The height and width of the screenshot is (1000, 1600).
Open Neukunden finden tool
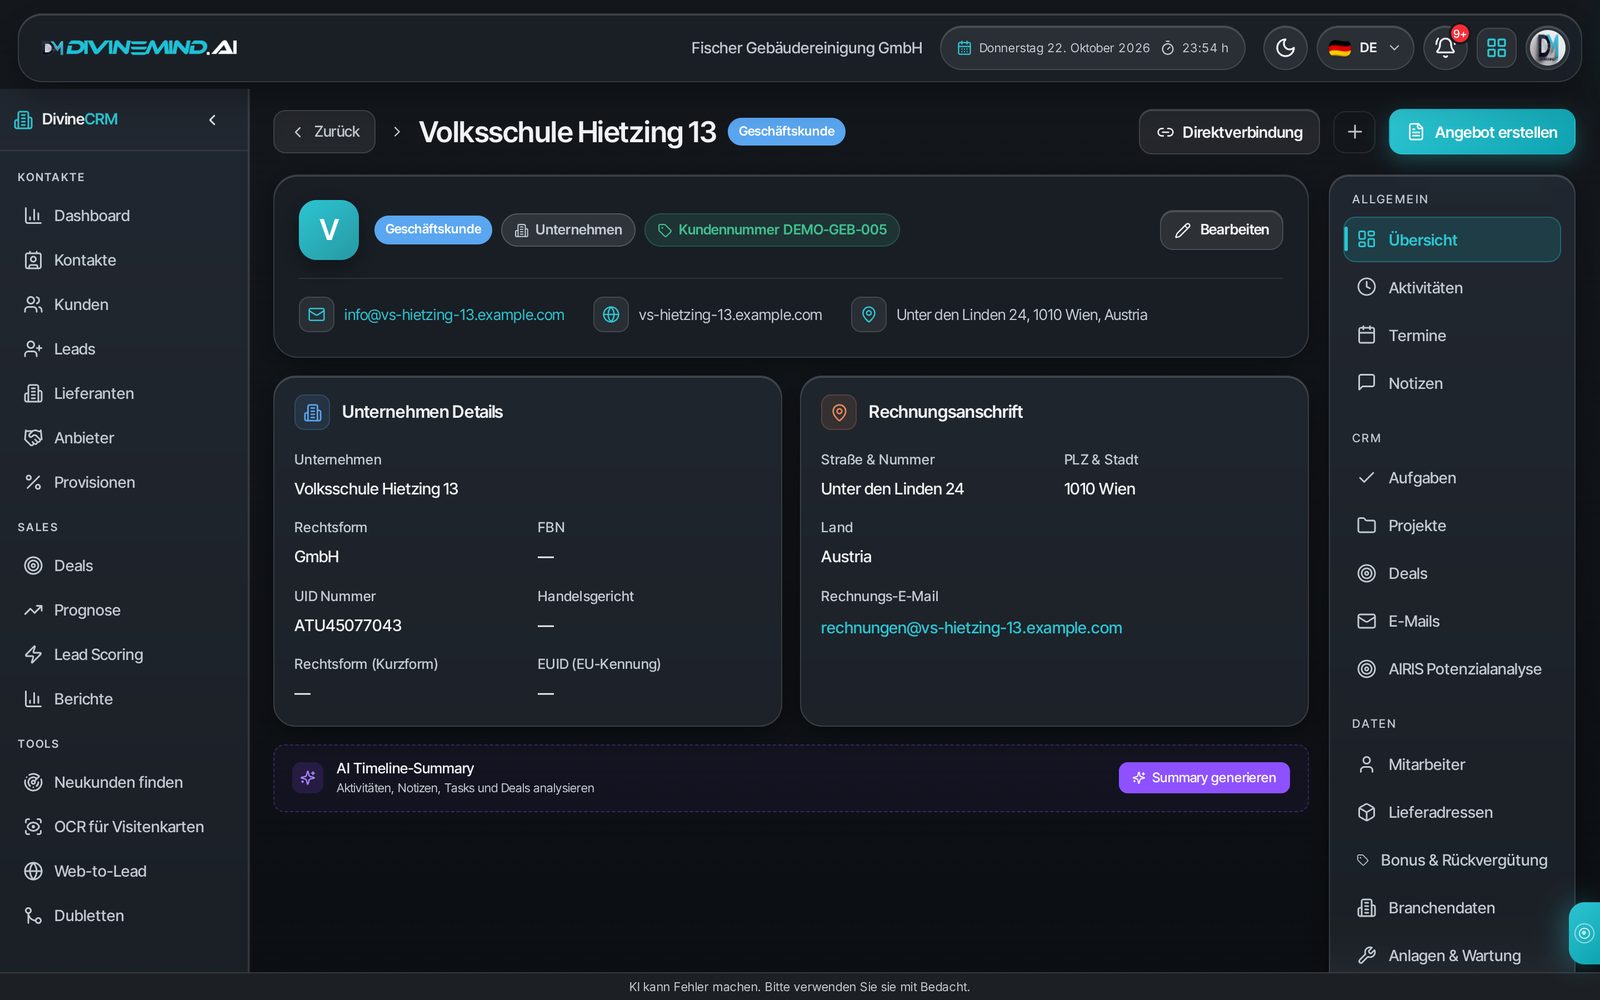(124, 783)
